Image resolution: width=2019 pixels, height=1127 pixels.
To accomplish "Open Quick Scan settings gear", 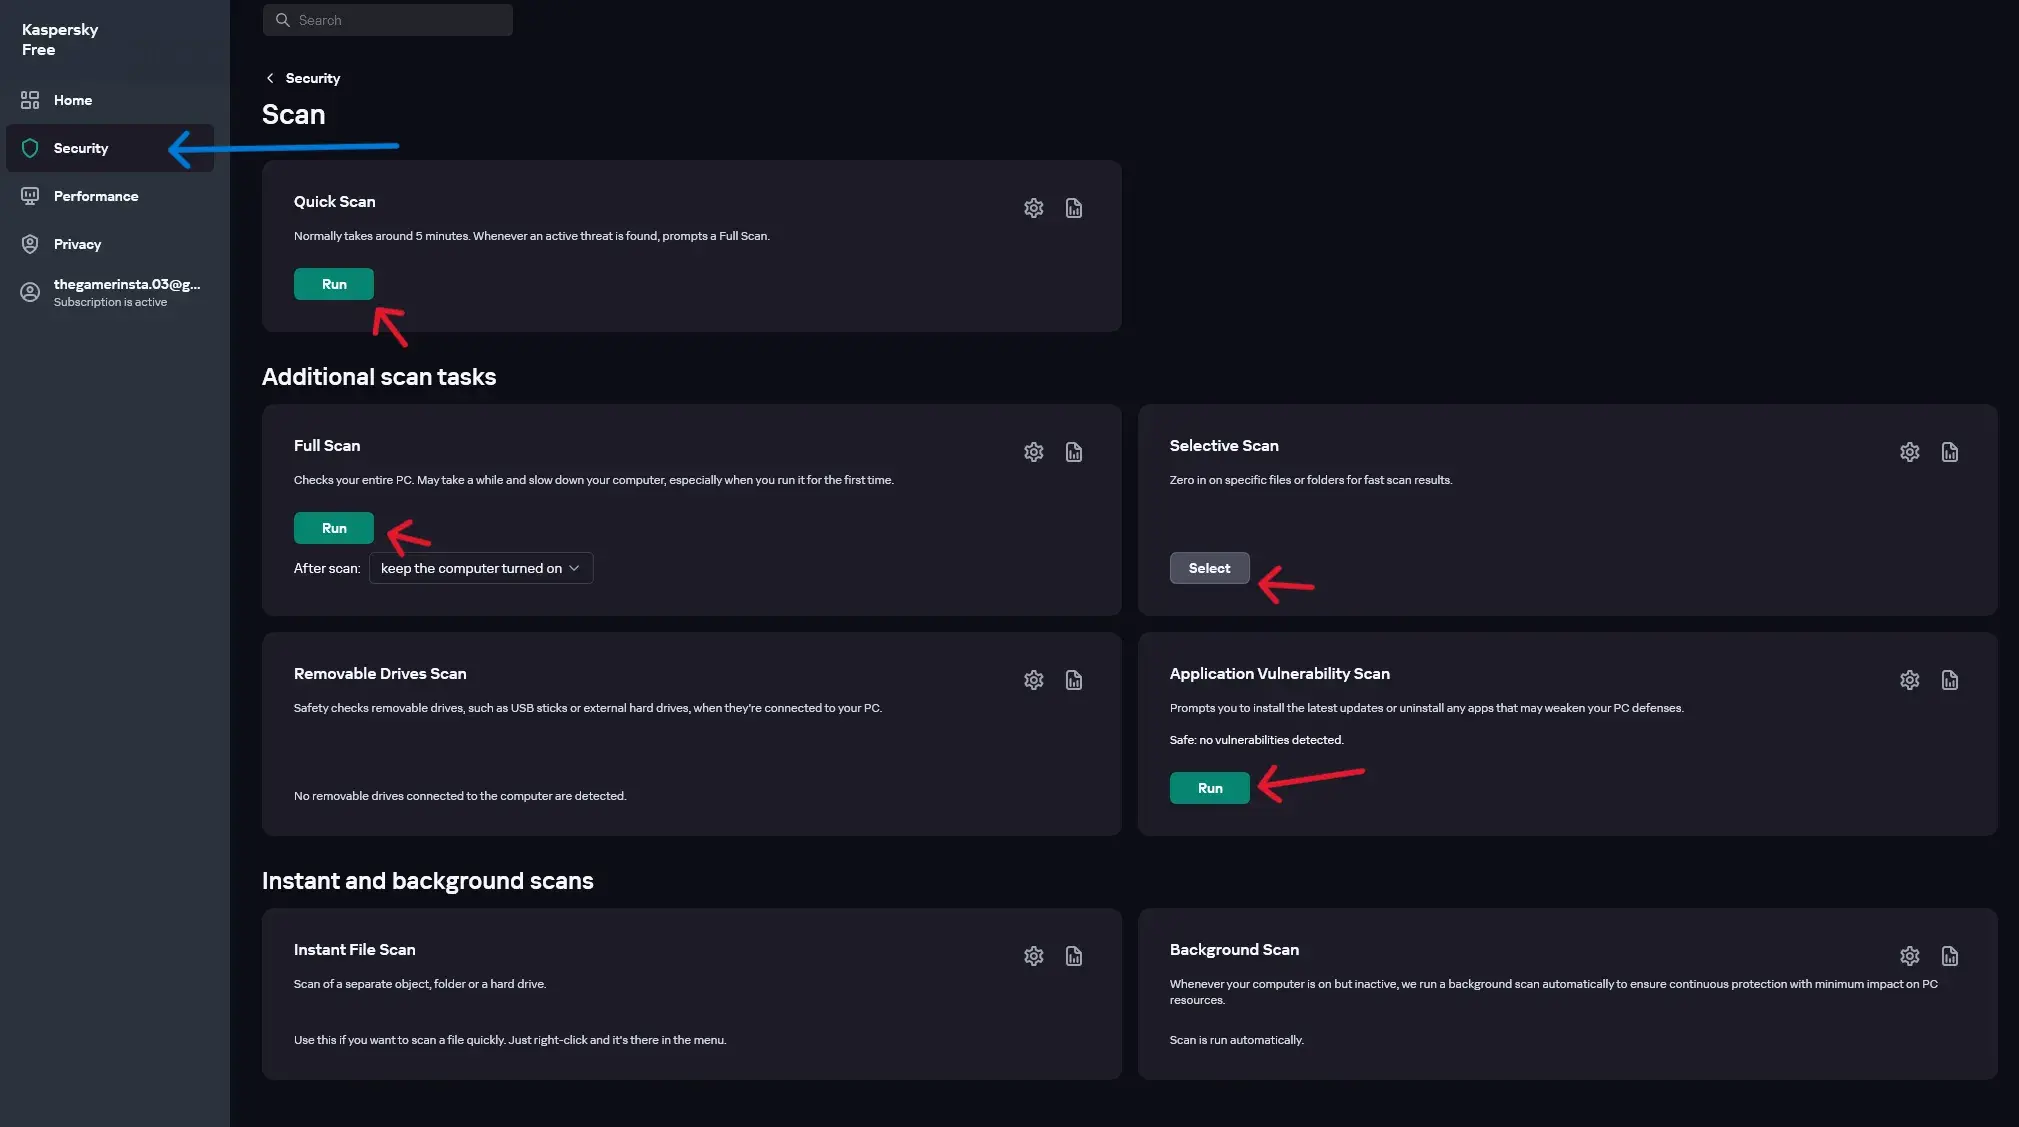I will [1033, 208].
